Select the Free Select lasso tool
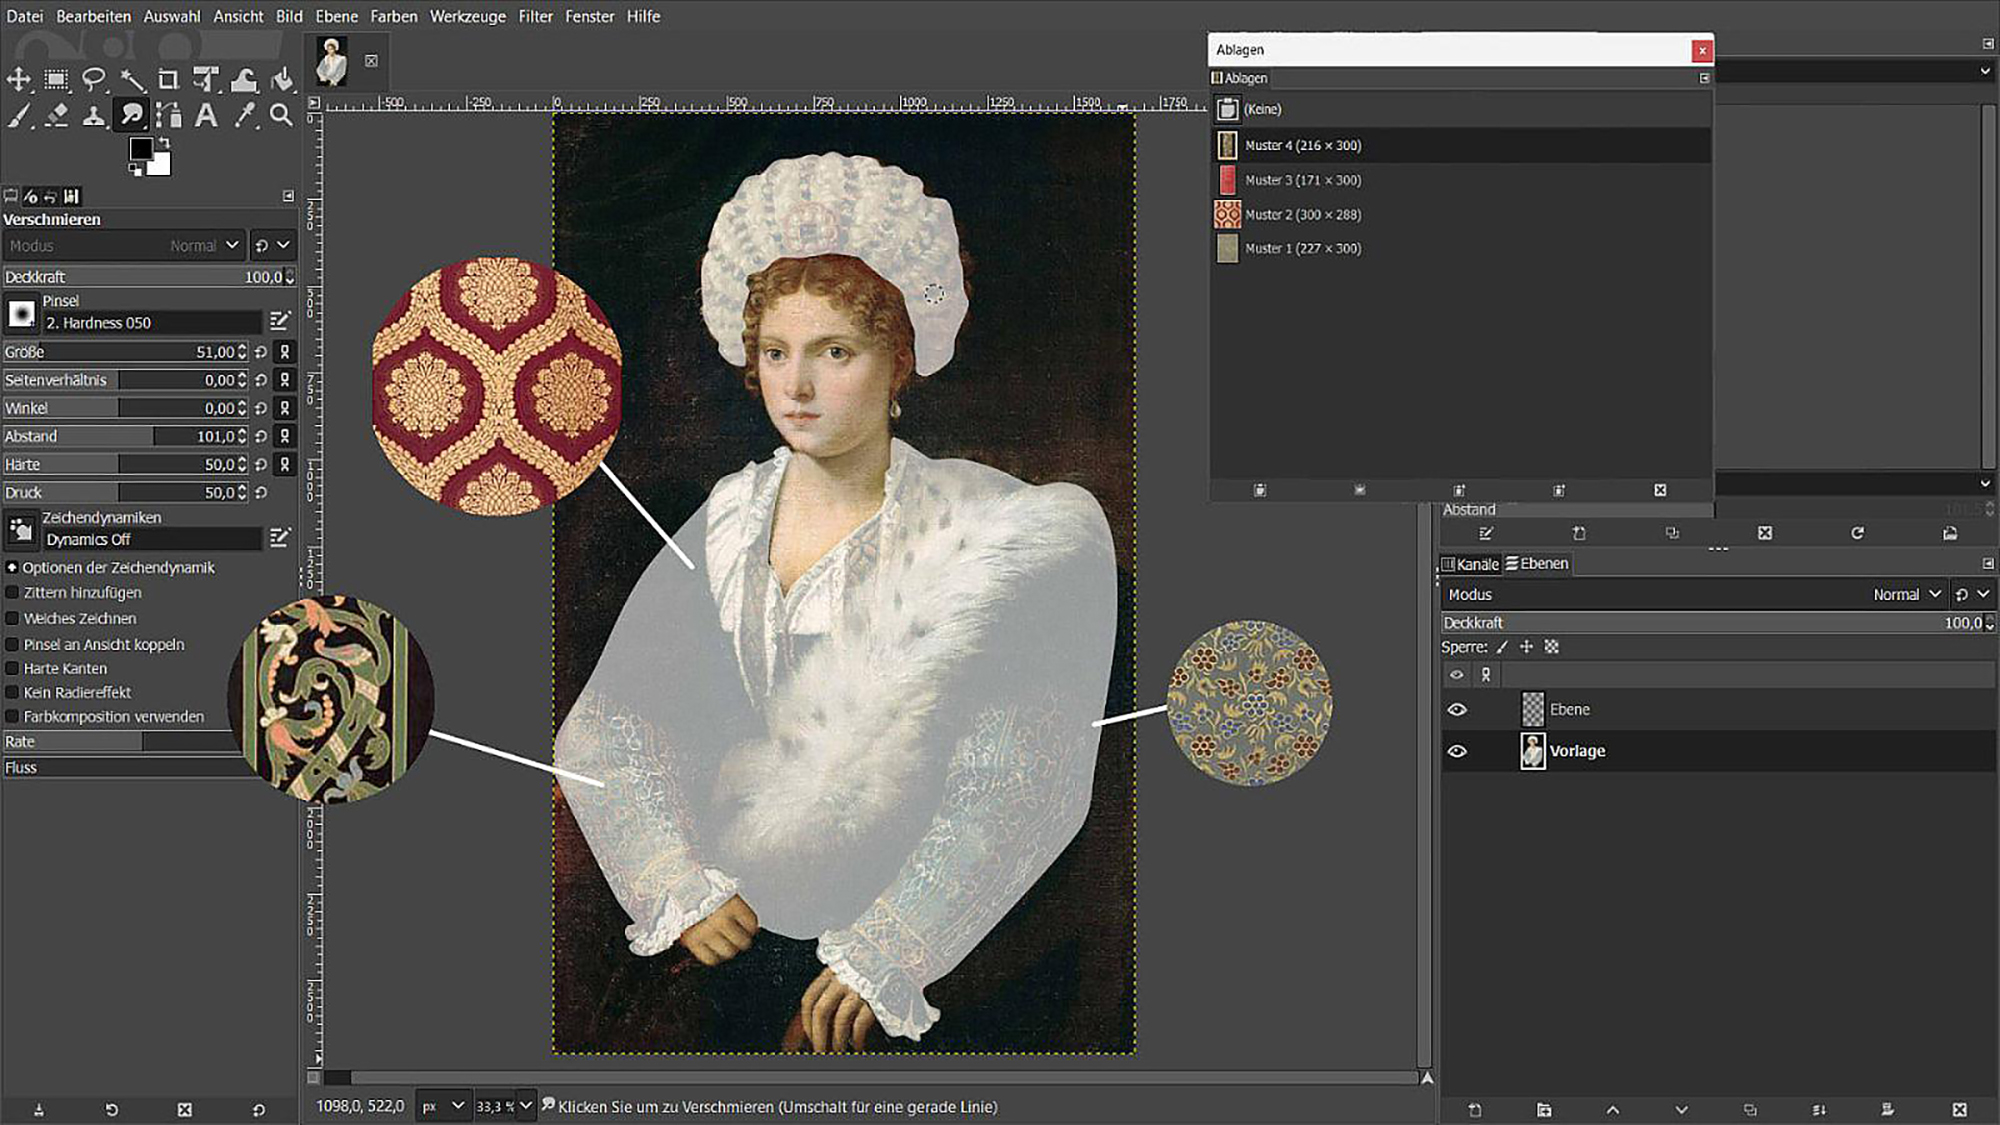 pos(94,80)
